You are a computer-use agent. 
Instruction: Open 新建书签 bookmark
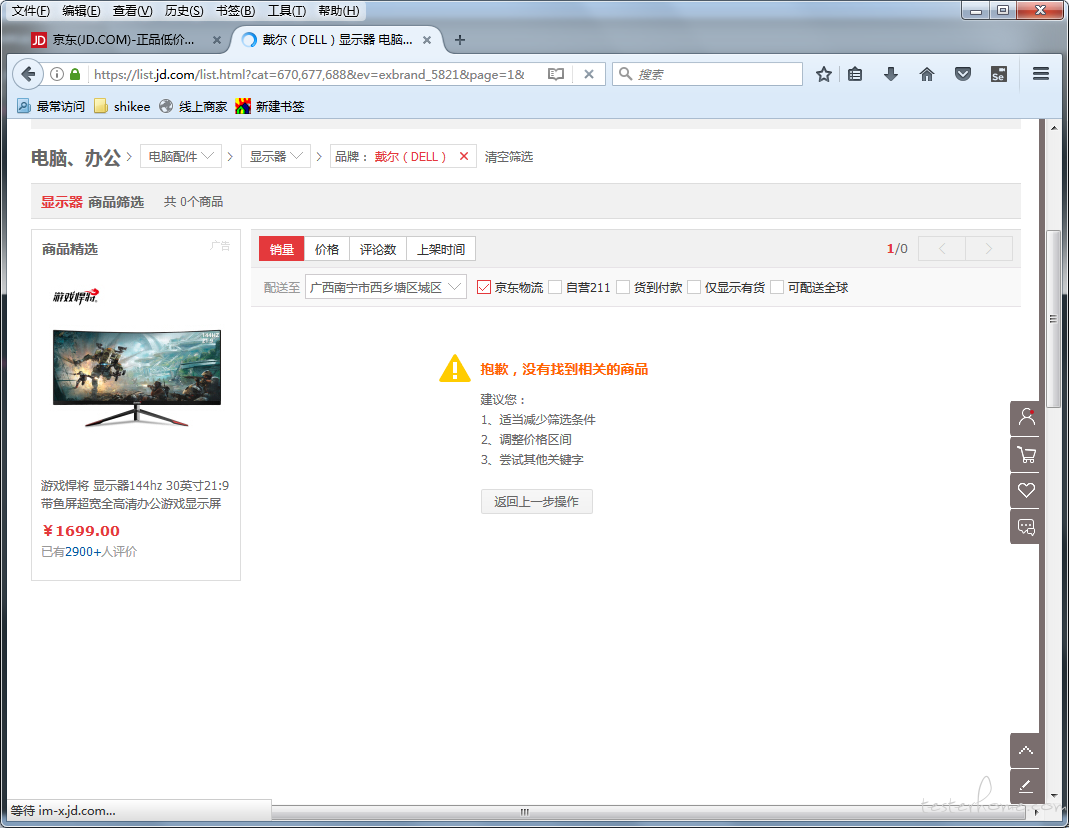270,106
